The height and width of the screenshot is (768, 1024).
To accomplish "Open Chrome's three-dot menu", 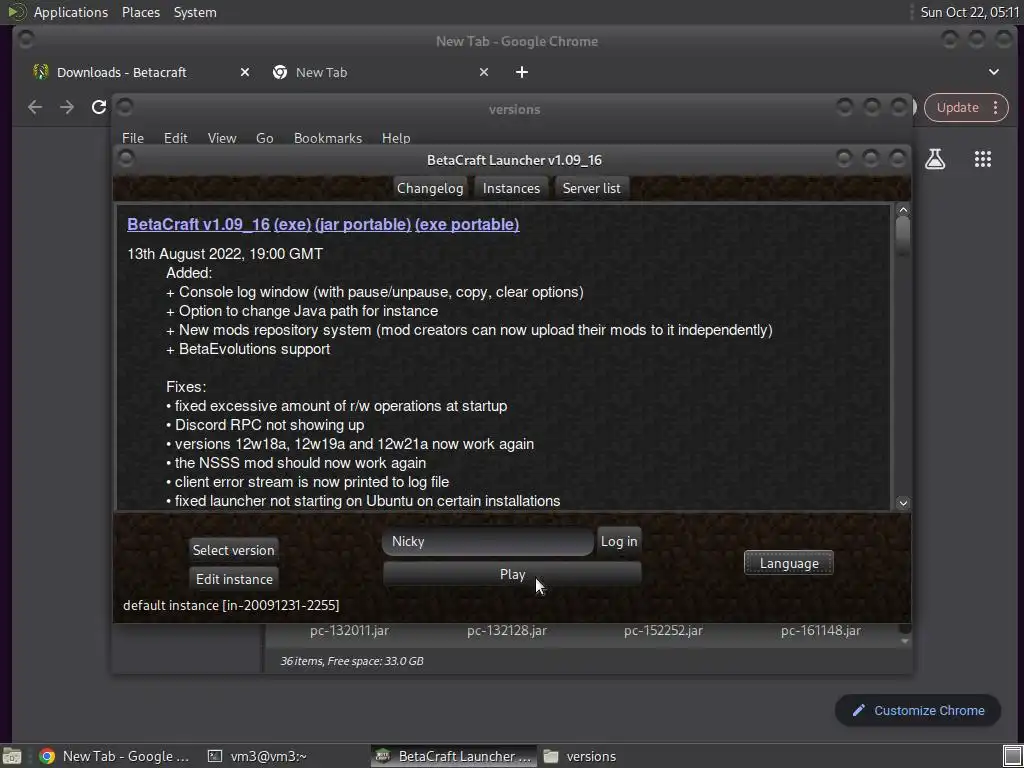I will 995,108.
